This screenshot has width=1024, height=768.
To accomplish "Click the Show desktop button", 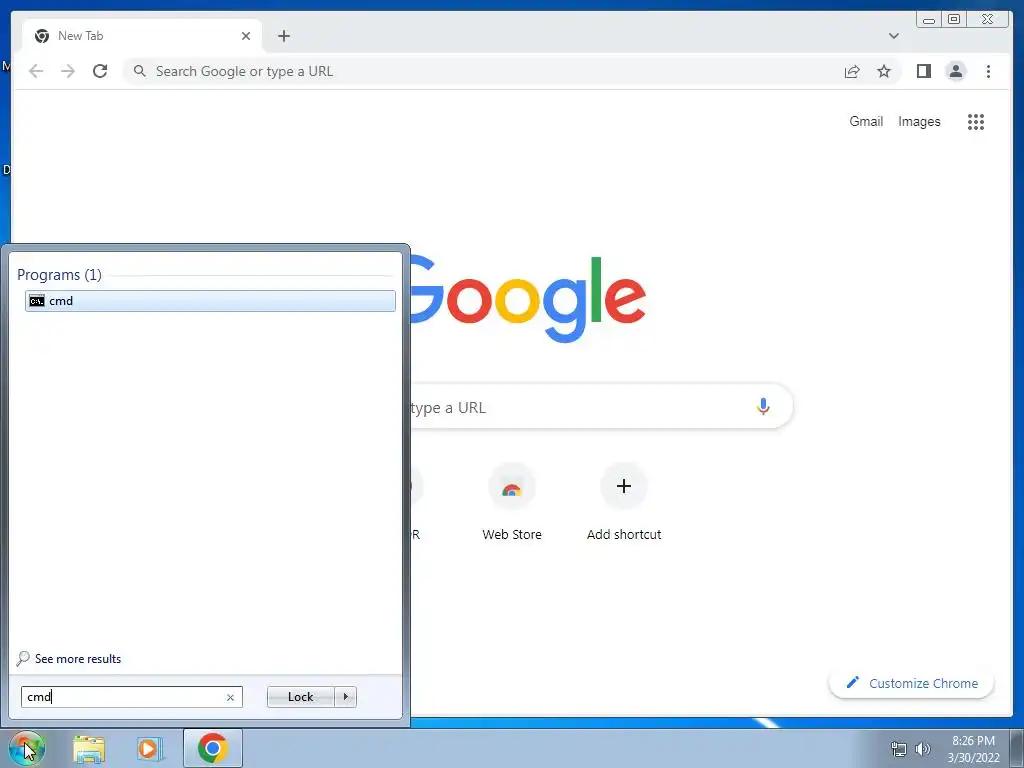I will point(1017,748).
